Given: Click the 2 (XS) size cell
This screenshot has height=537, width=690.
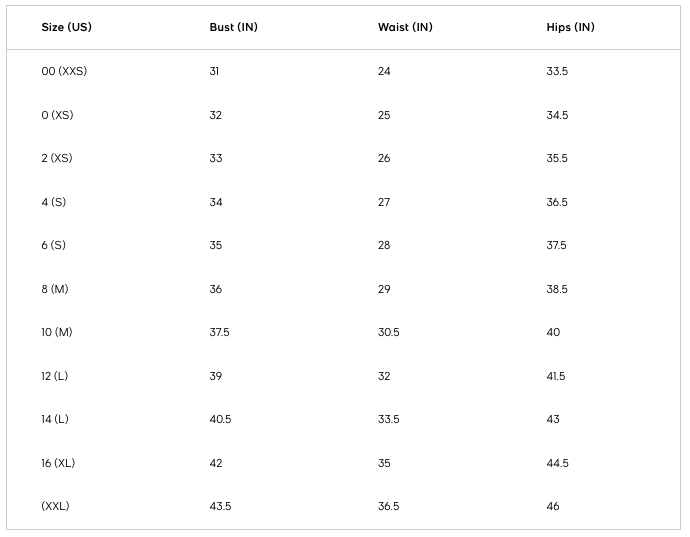Looking at the screenshot, I should [x=57, y=158].
